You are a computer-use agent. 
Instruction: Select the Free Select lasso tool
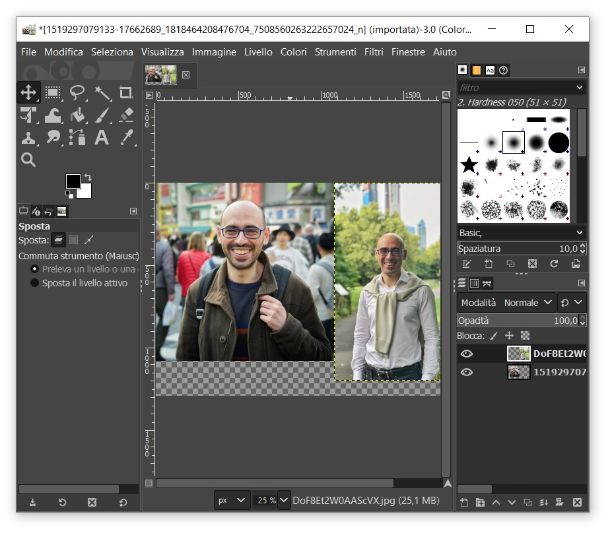[77, 93]
